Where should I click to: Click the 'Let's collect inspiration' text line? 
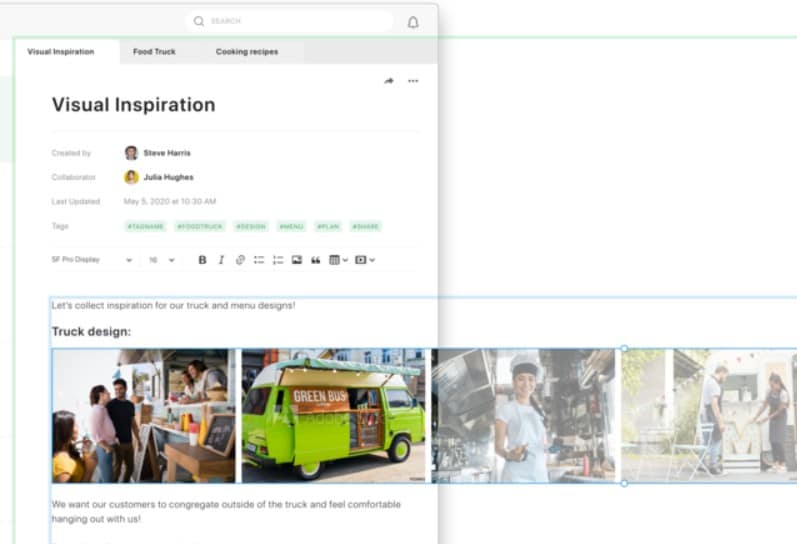[173, 306]
